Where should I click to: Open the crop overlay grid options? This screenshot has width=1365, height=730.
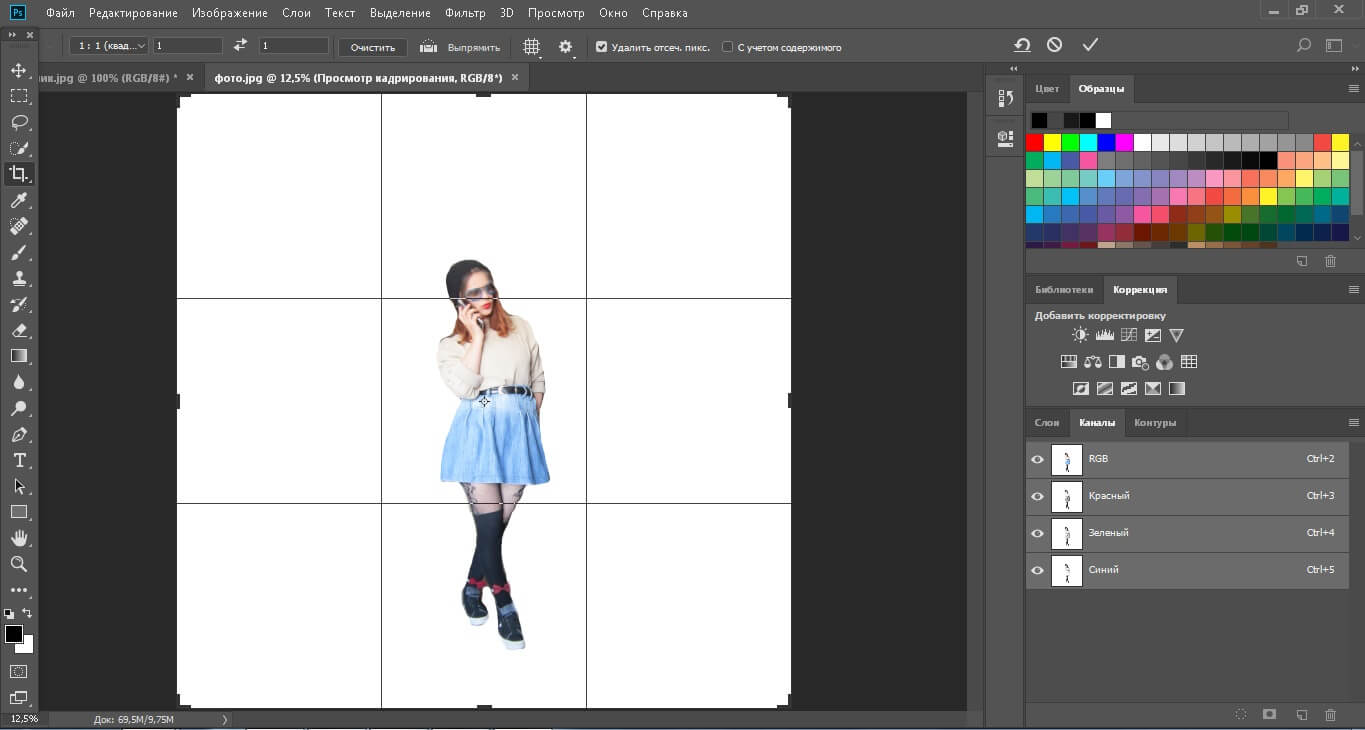point(532,47)
